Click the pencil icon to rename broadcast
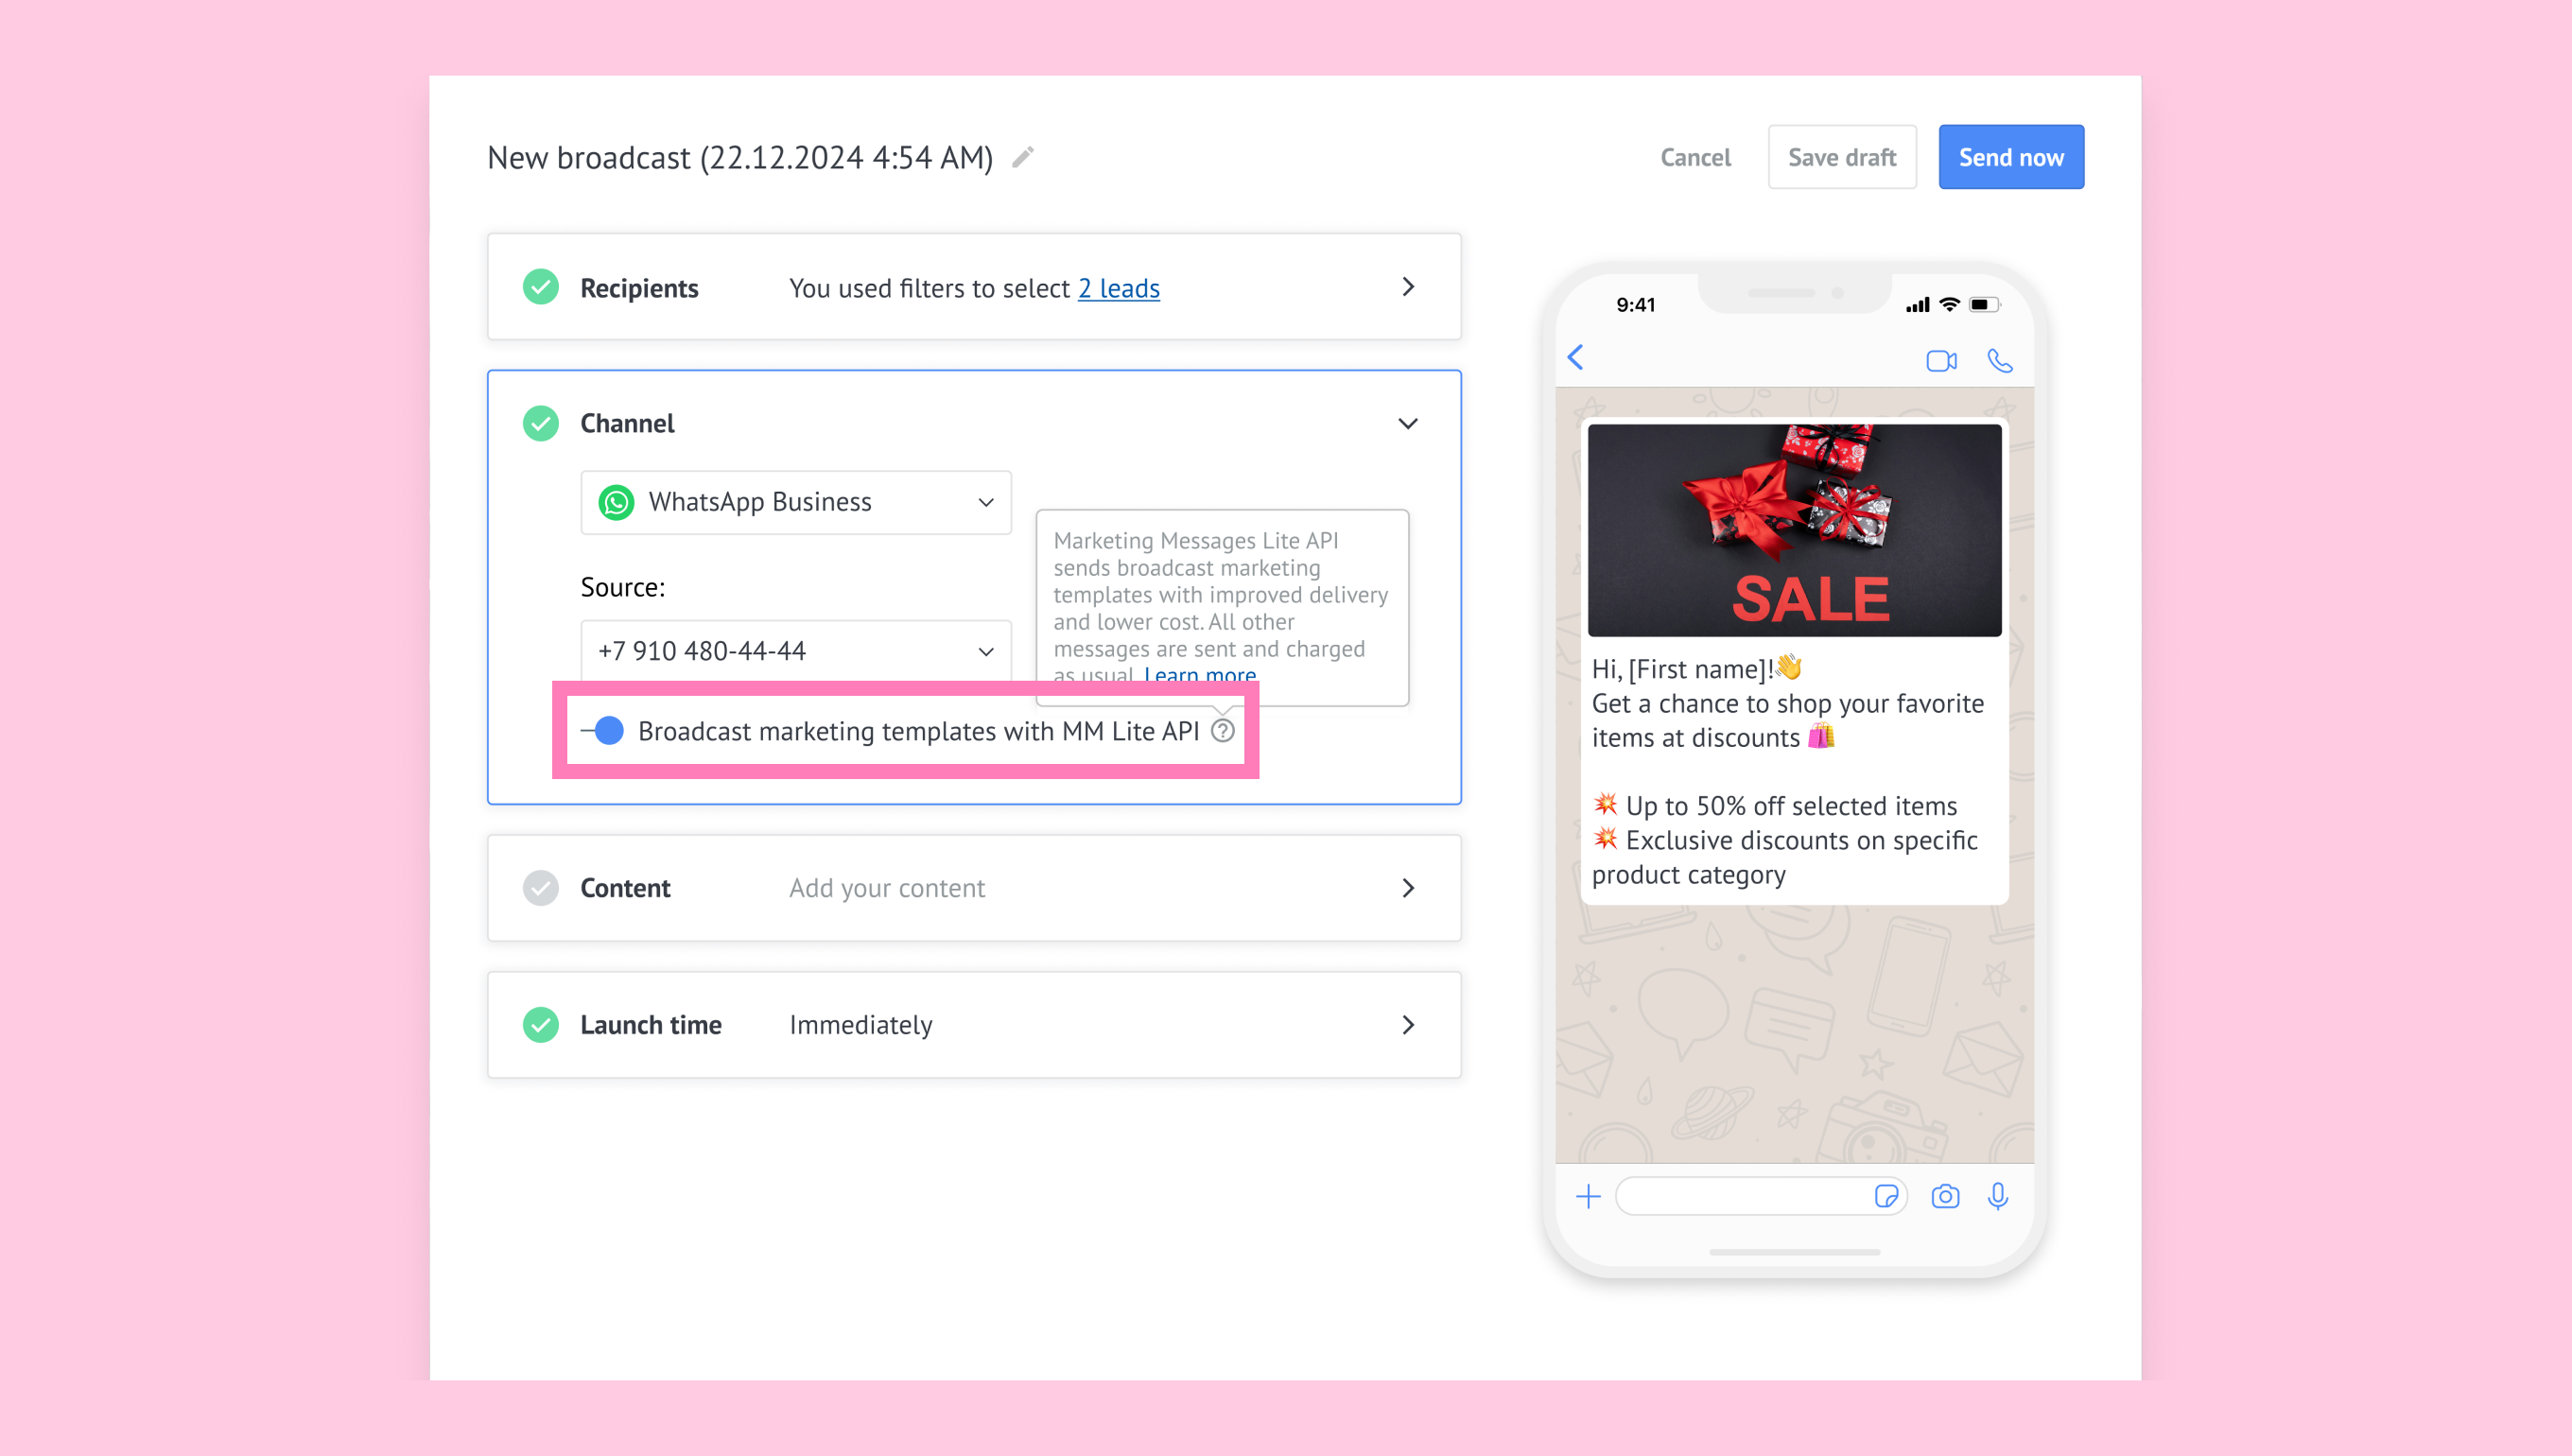The height and width of the screenshot is (1456, 2572). coord(1022,157)
